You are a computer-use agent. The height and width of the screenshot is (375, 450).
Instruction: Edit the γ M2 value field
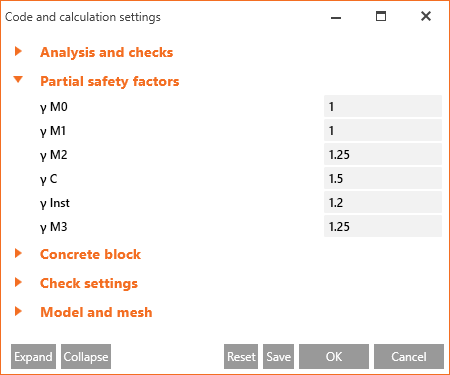383,154
